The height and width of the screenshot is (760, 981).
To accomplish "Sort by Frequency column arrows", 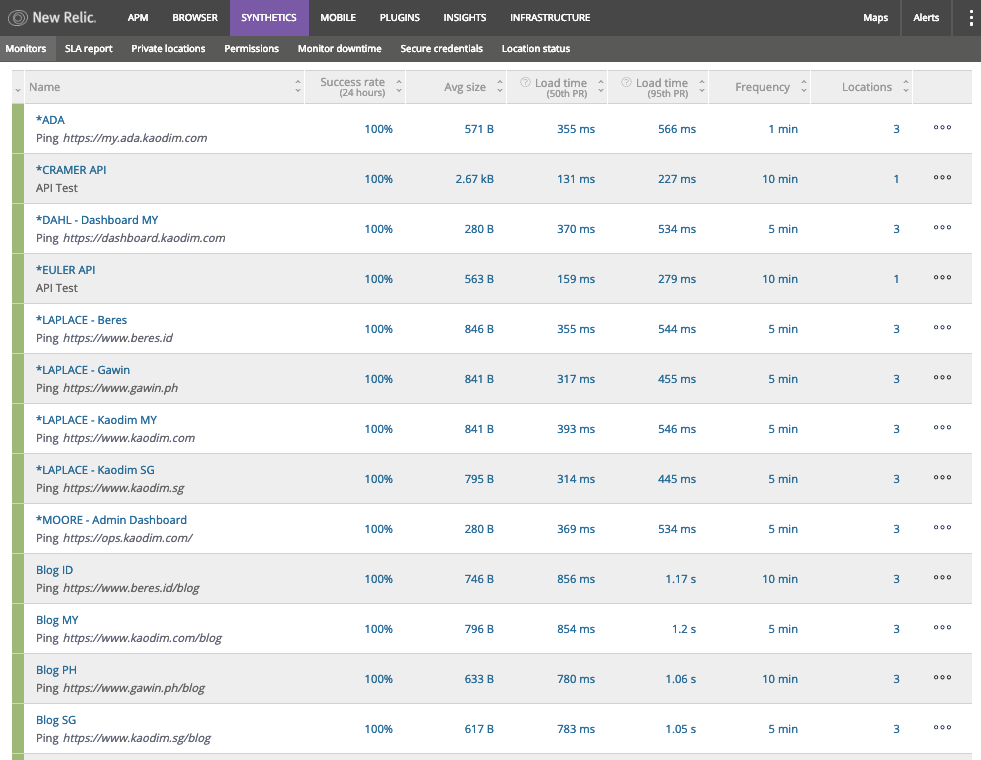I will pyautogui.click(x=804, y=87).
